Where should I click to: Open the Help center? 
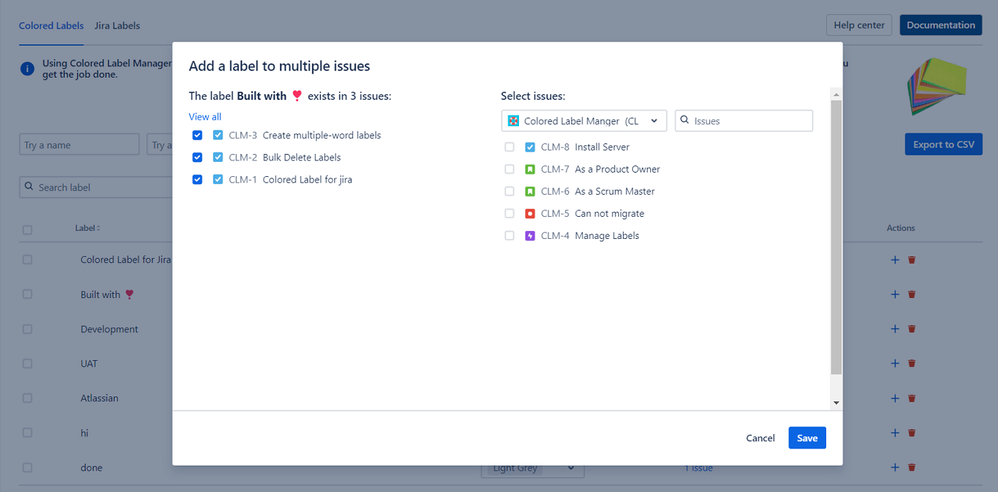coord(859,25)
